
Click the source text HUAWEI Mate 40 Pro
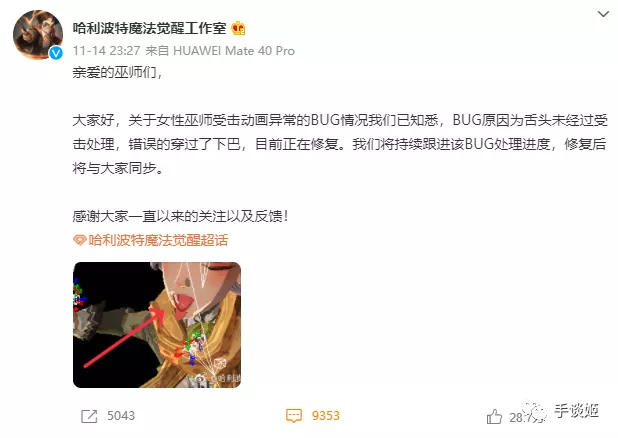(x=234, y=51)
